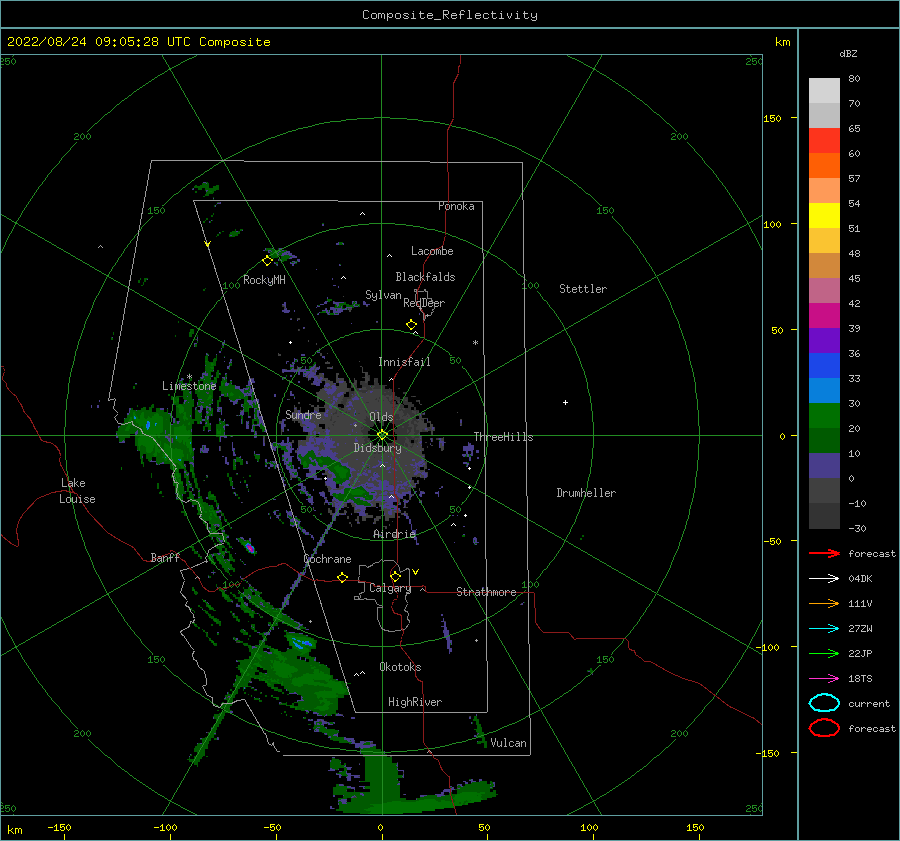Select the slate 0-10 dBZ swatch
This screenshot has height=841, width=900.
tap(824, 466)
